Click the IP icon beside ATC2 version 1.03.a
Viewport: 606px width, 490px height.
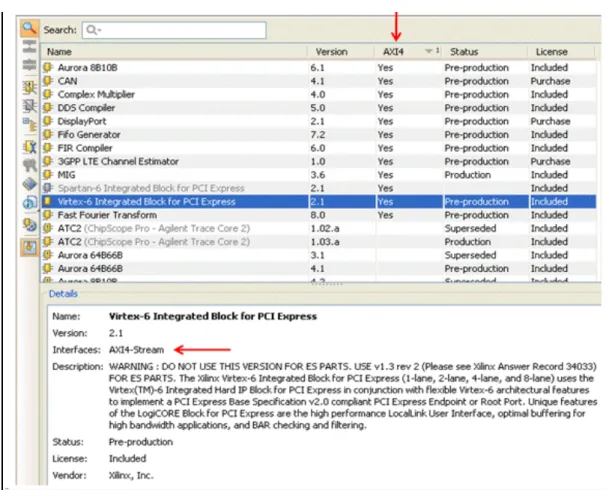pos(48,242)
